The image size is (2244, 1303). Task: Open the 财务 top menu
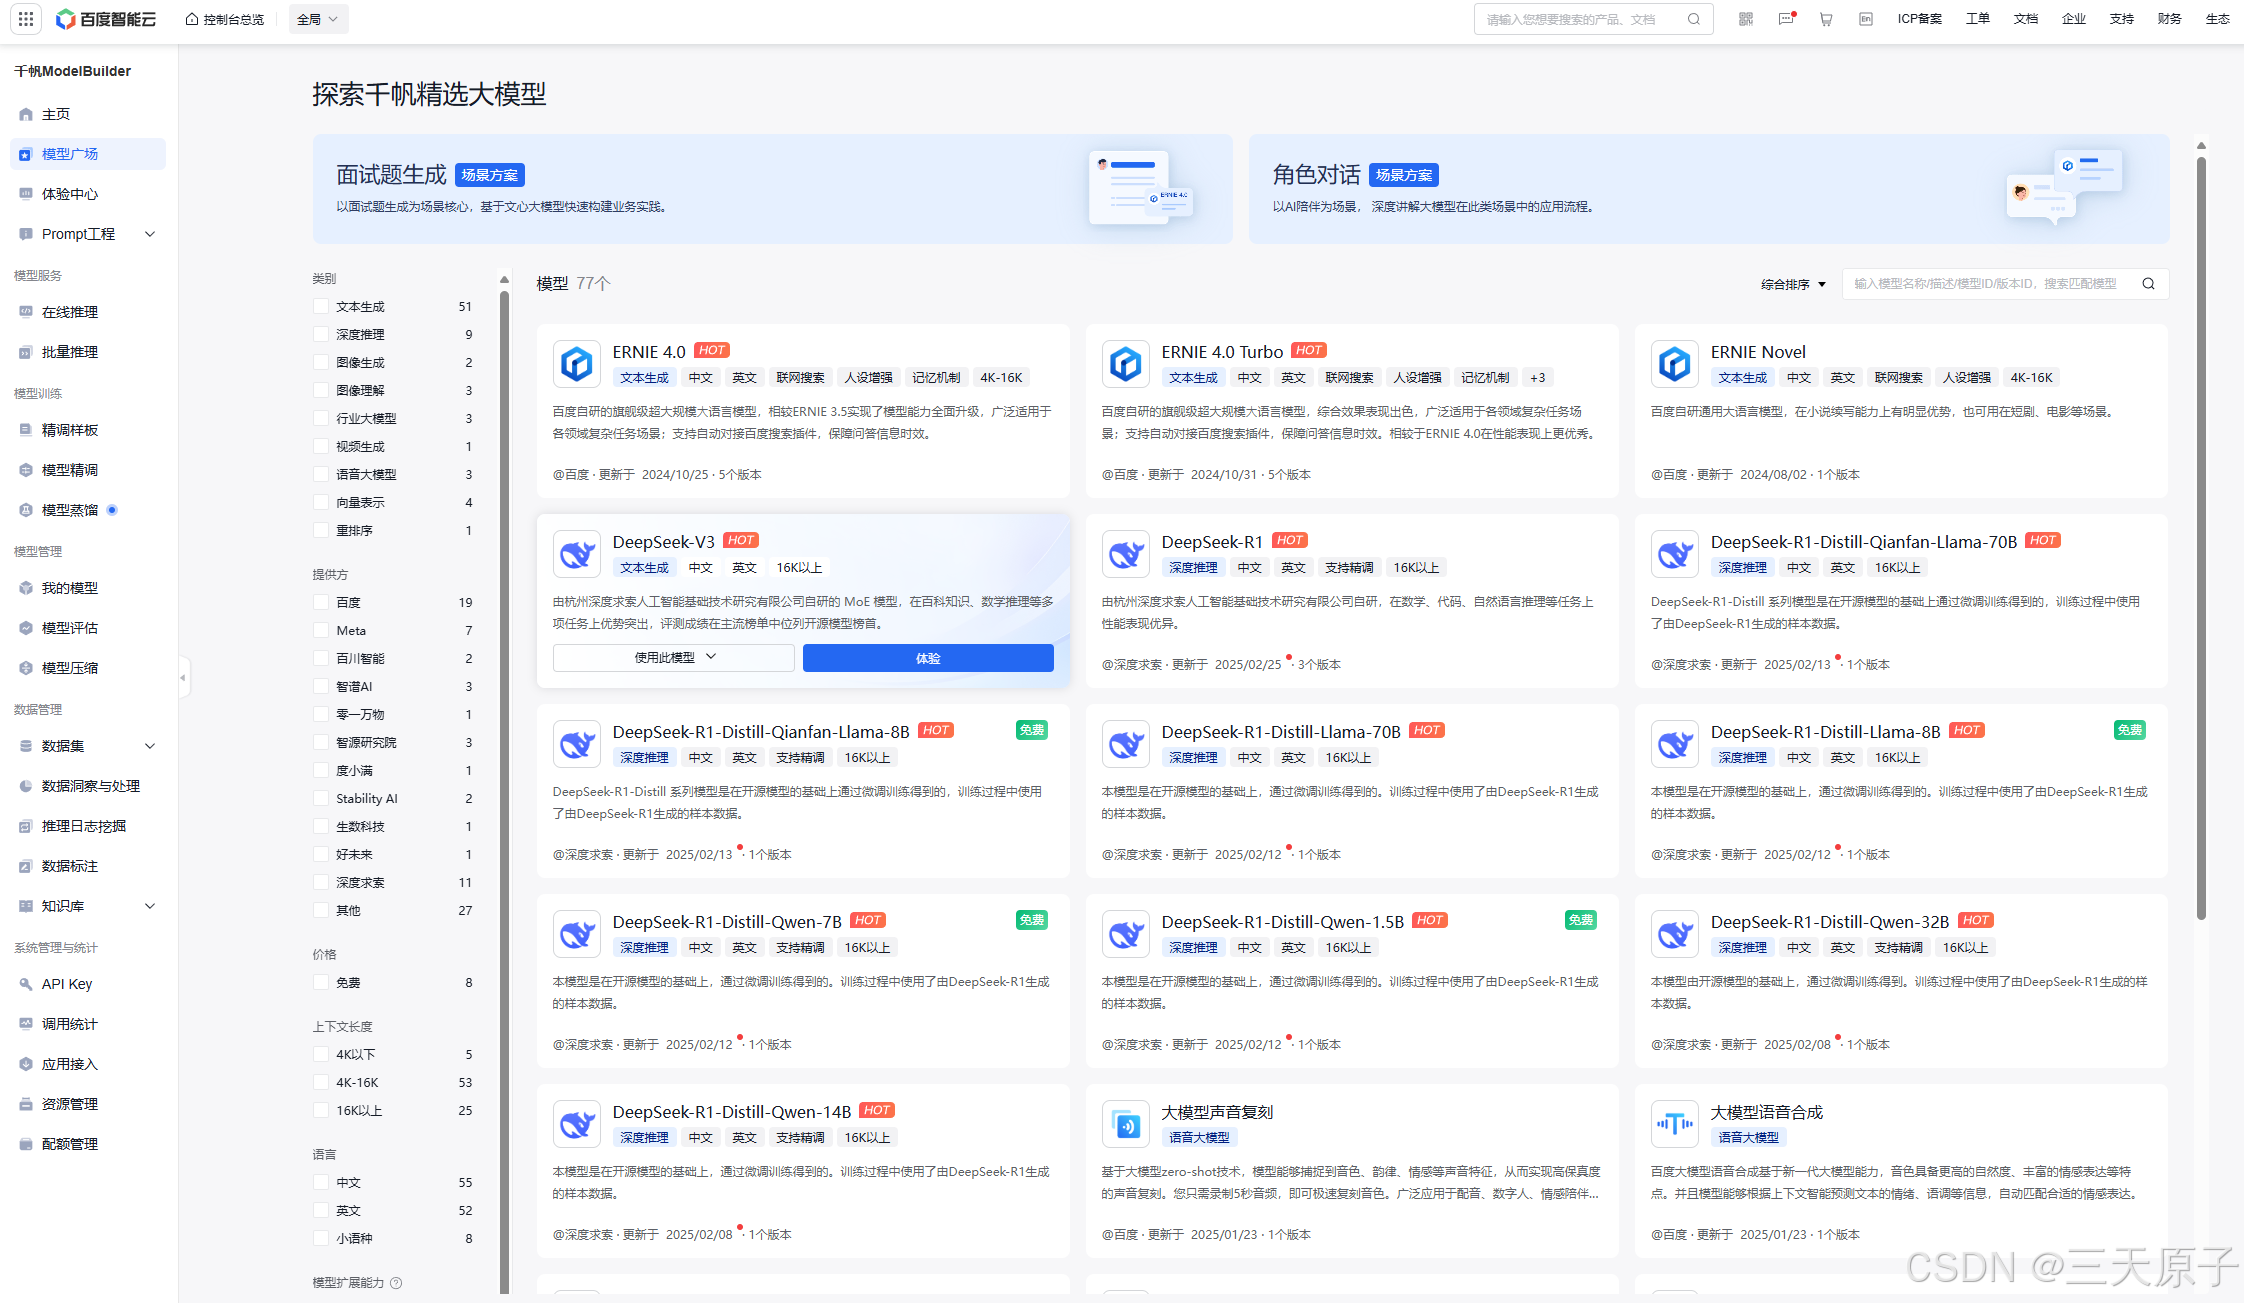coord(2169,19)
